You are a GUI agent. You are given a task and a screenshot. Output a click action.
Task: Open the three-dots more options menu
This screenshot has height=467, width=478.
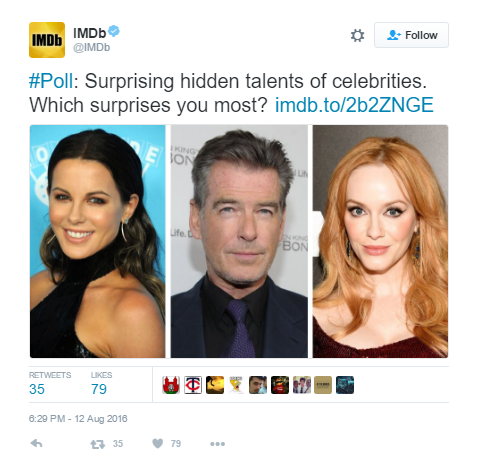[218, 444]
